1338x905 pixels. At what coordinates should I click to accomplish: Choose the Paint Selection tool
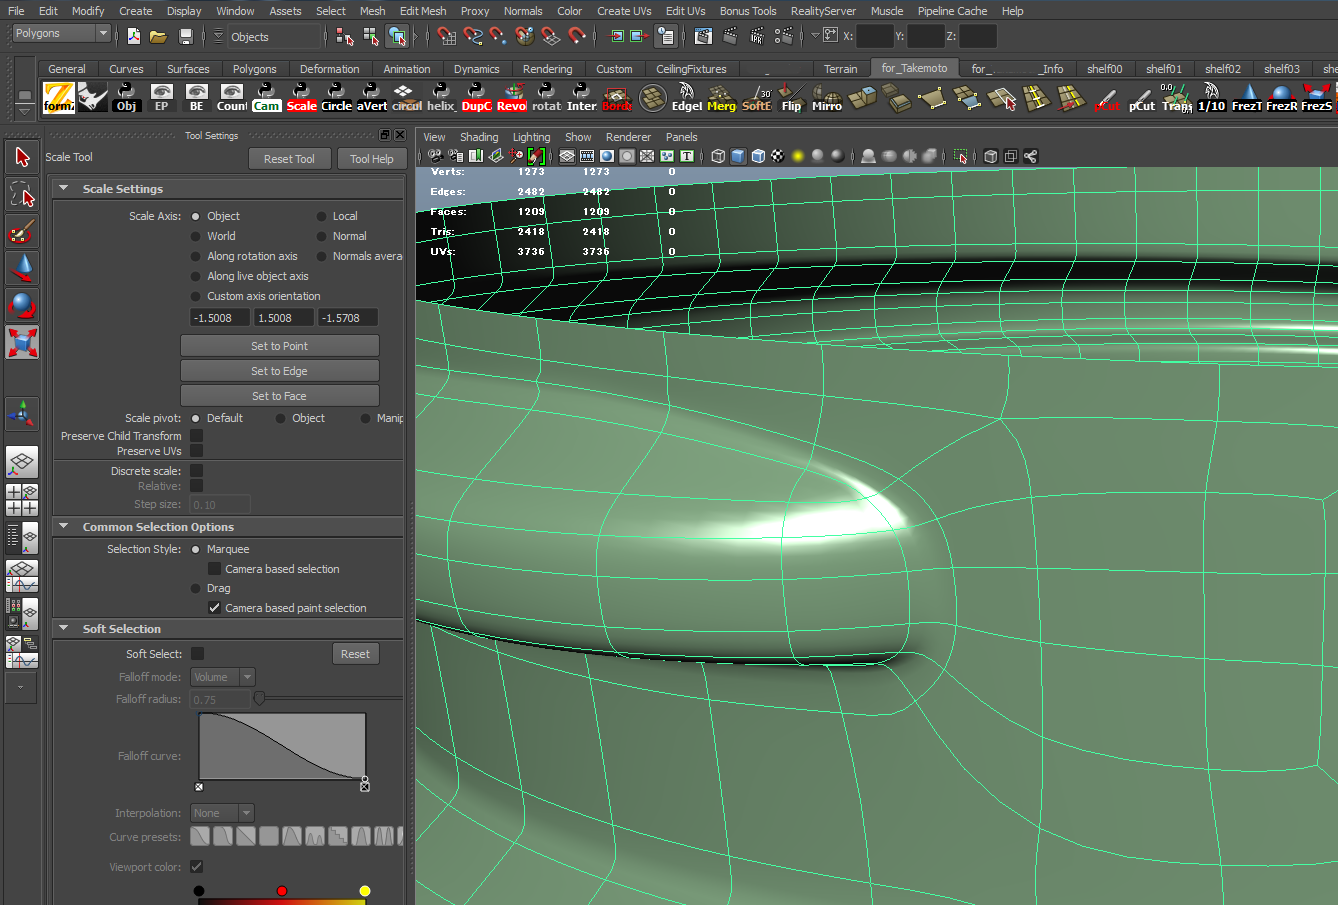point(22,232)
